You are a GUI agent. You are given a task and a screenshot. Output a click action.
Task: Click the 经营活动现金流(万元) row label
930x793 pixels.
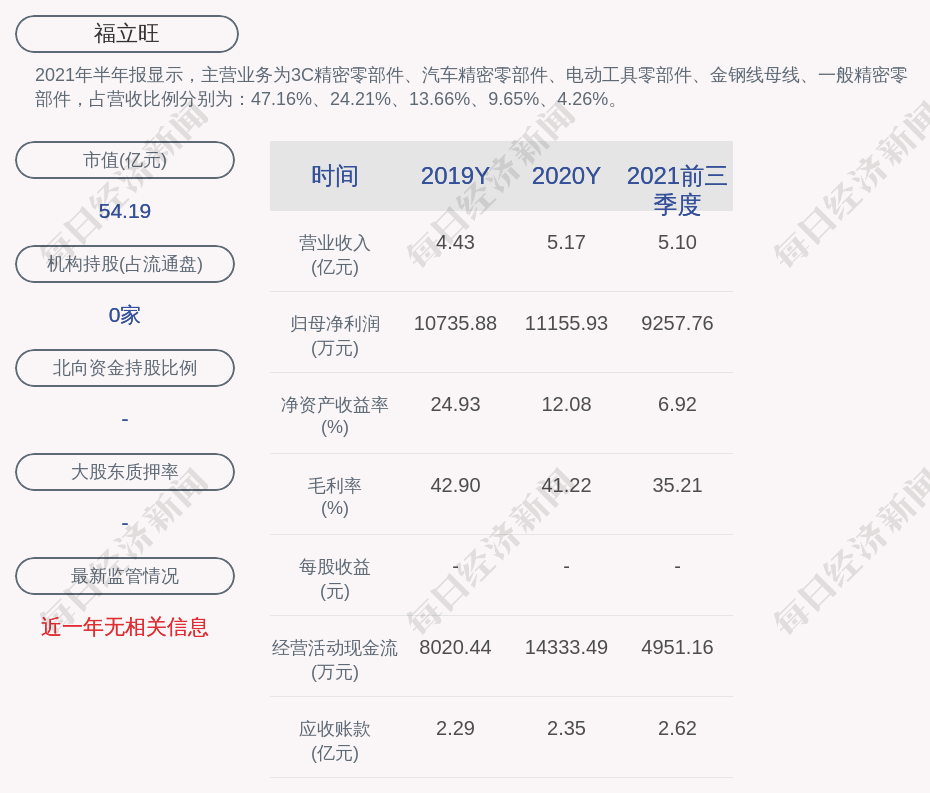[x=335, y=660]
